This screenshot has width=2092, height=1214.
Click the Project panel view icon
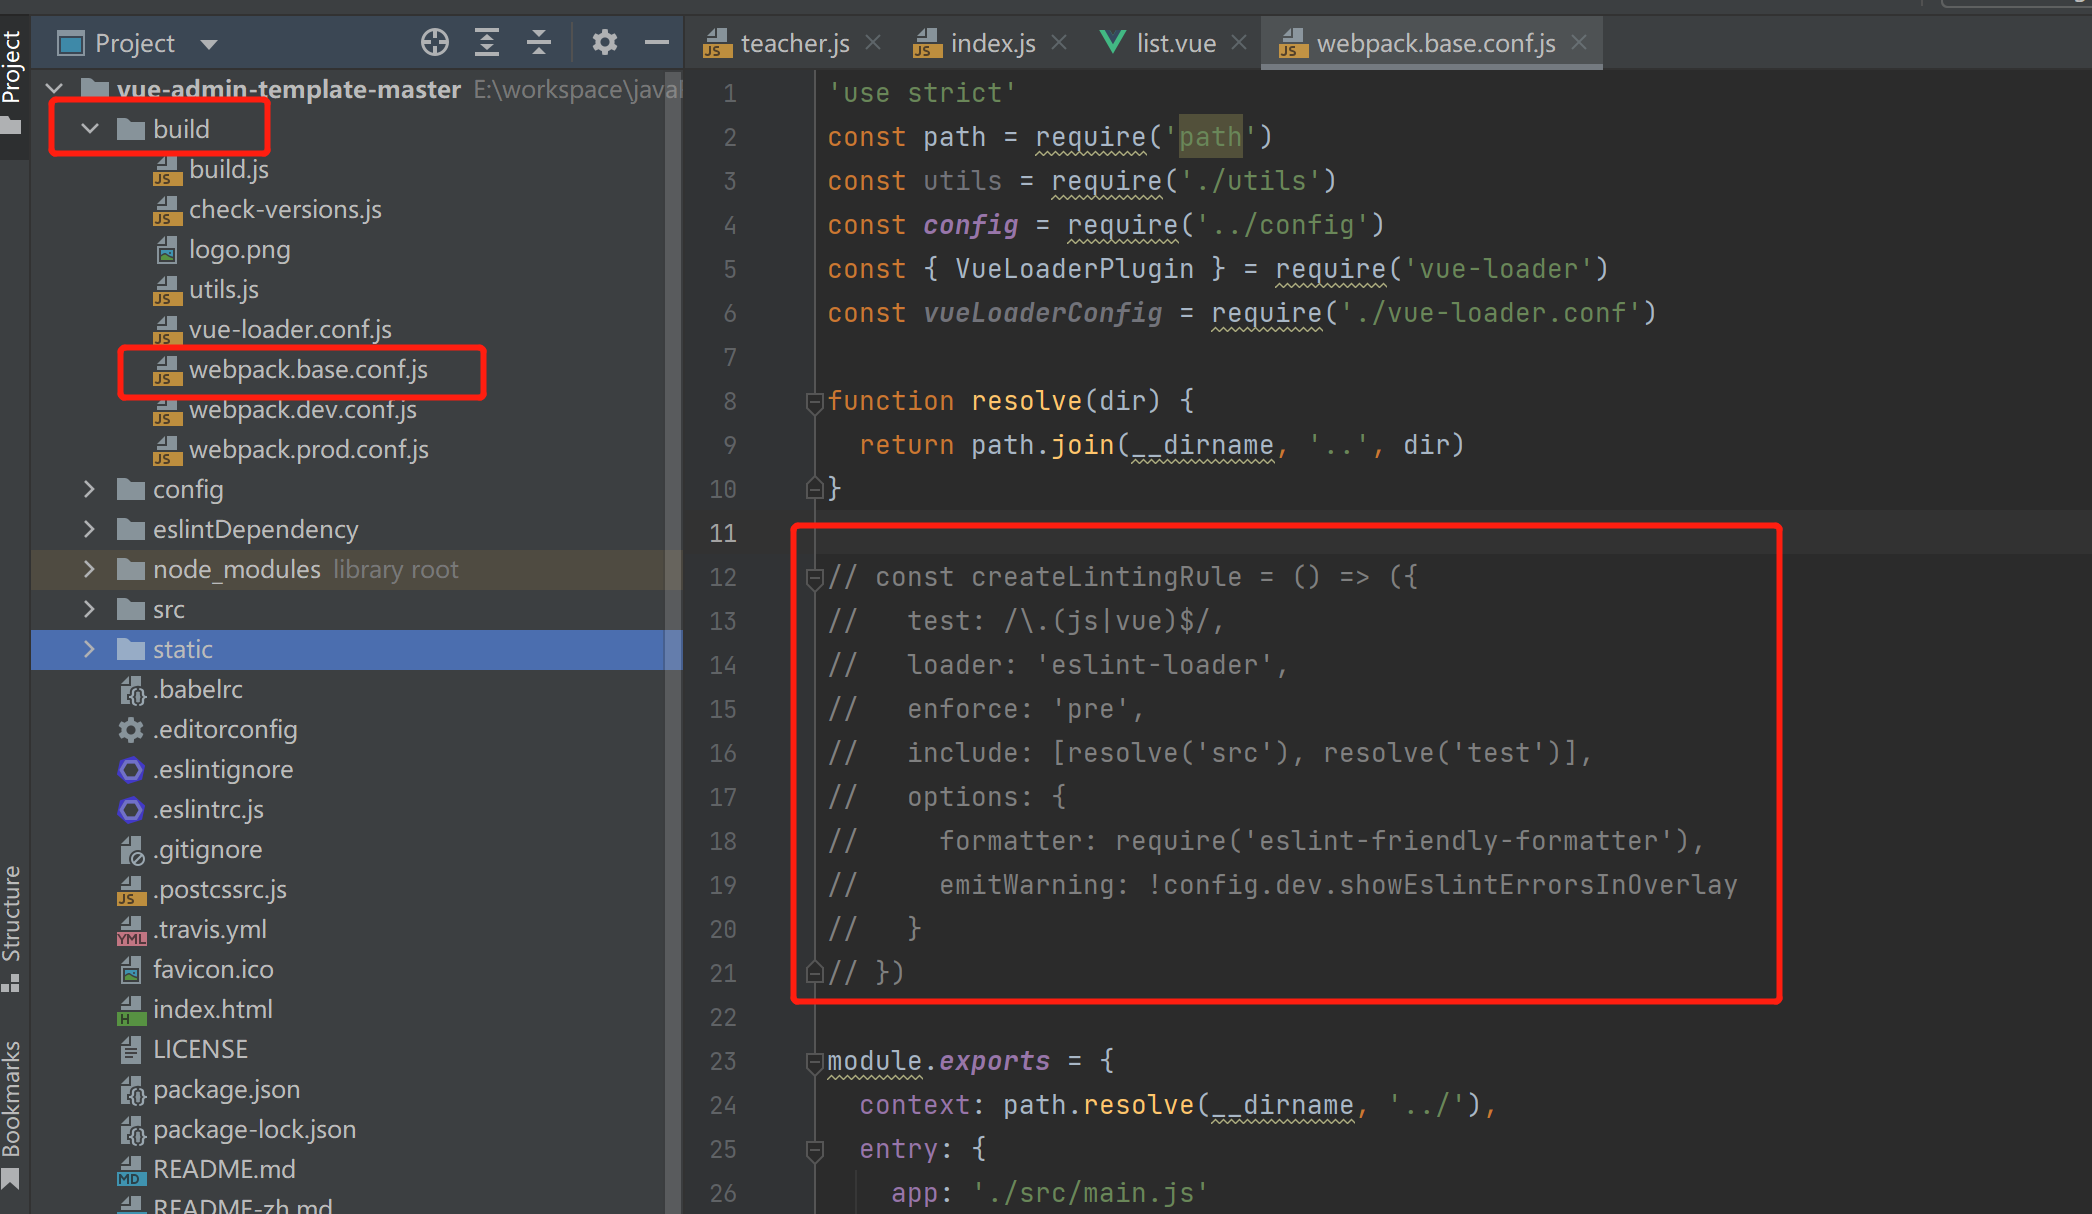pos(71,44)
